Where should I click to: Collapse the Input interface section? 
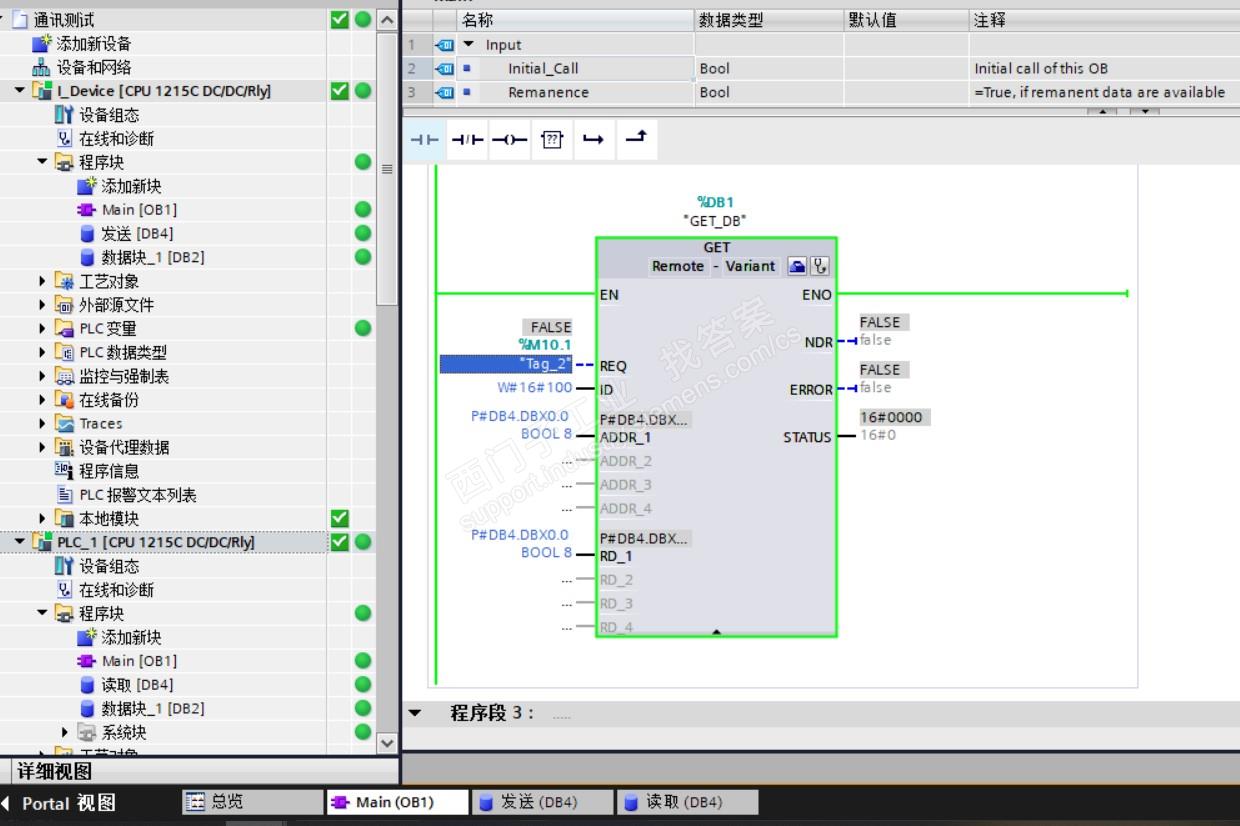click(x=468, y=44)
